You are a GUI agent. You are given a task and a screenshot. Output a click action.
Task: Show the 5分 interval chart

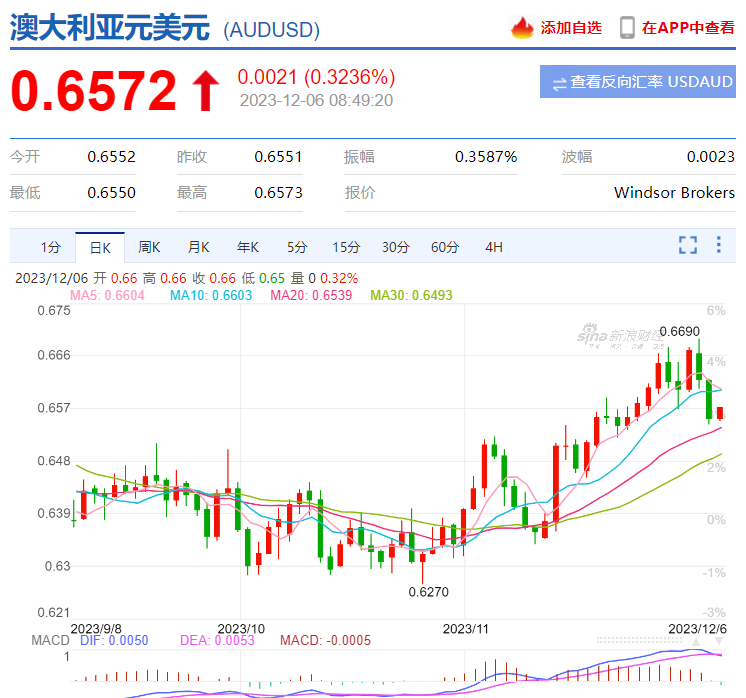coord(297,247)
